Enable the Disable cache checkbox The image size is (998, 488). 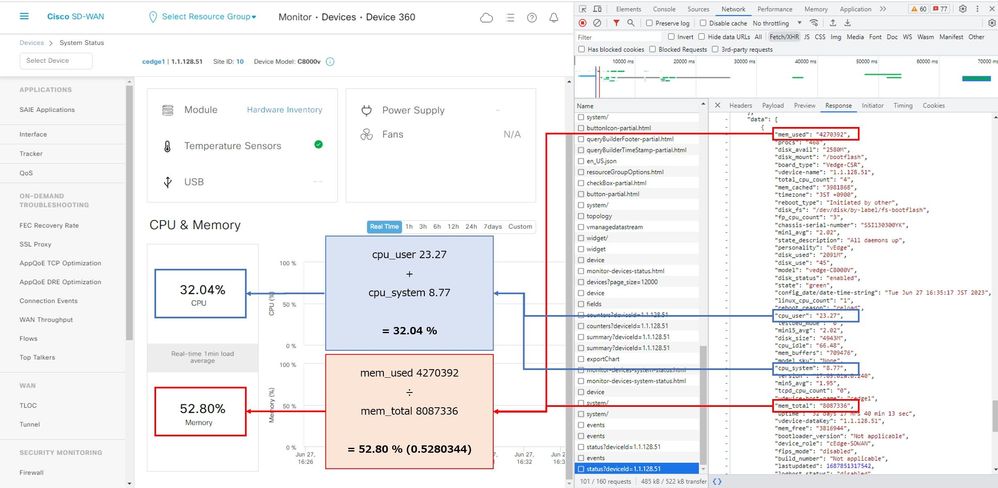(x=703, y=23)
